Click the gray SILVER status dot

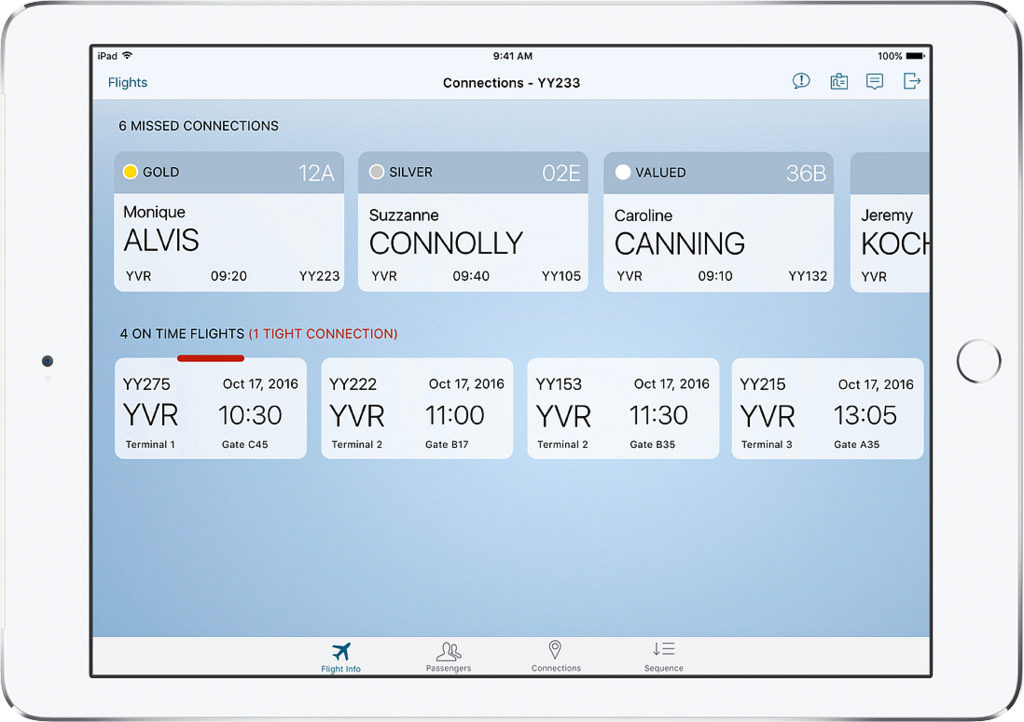[x=376, y=172]
